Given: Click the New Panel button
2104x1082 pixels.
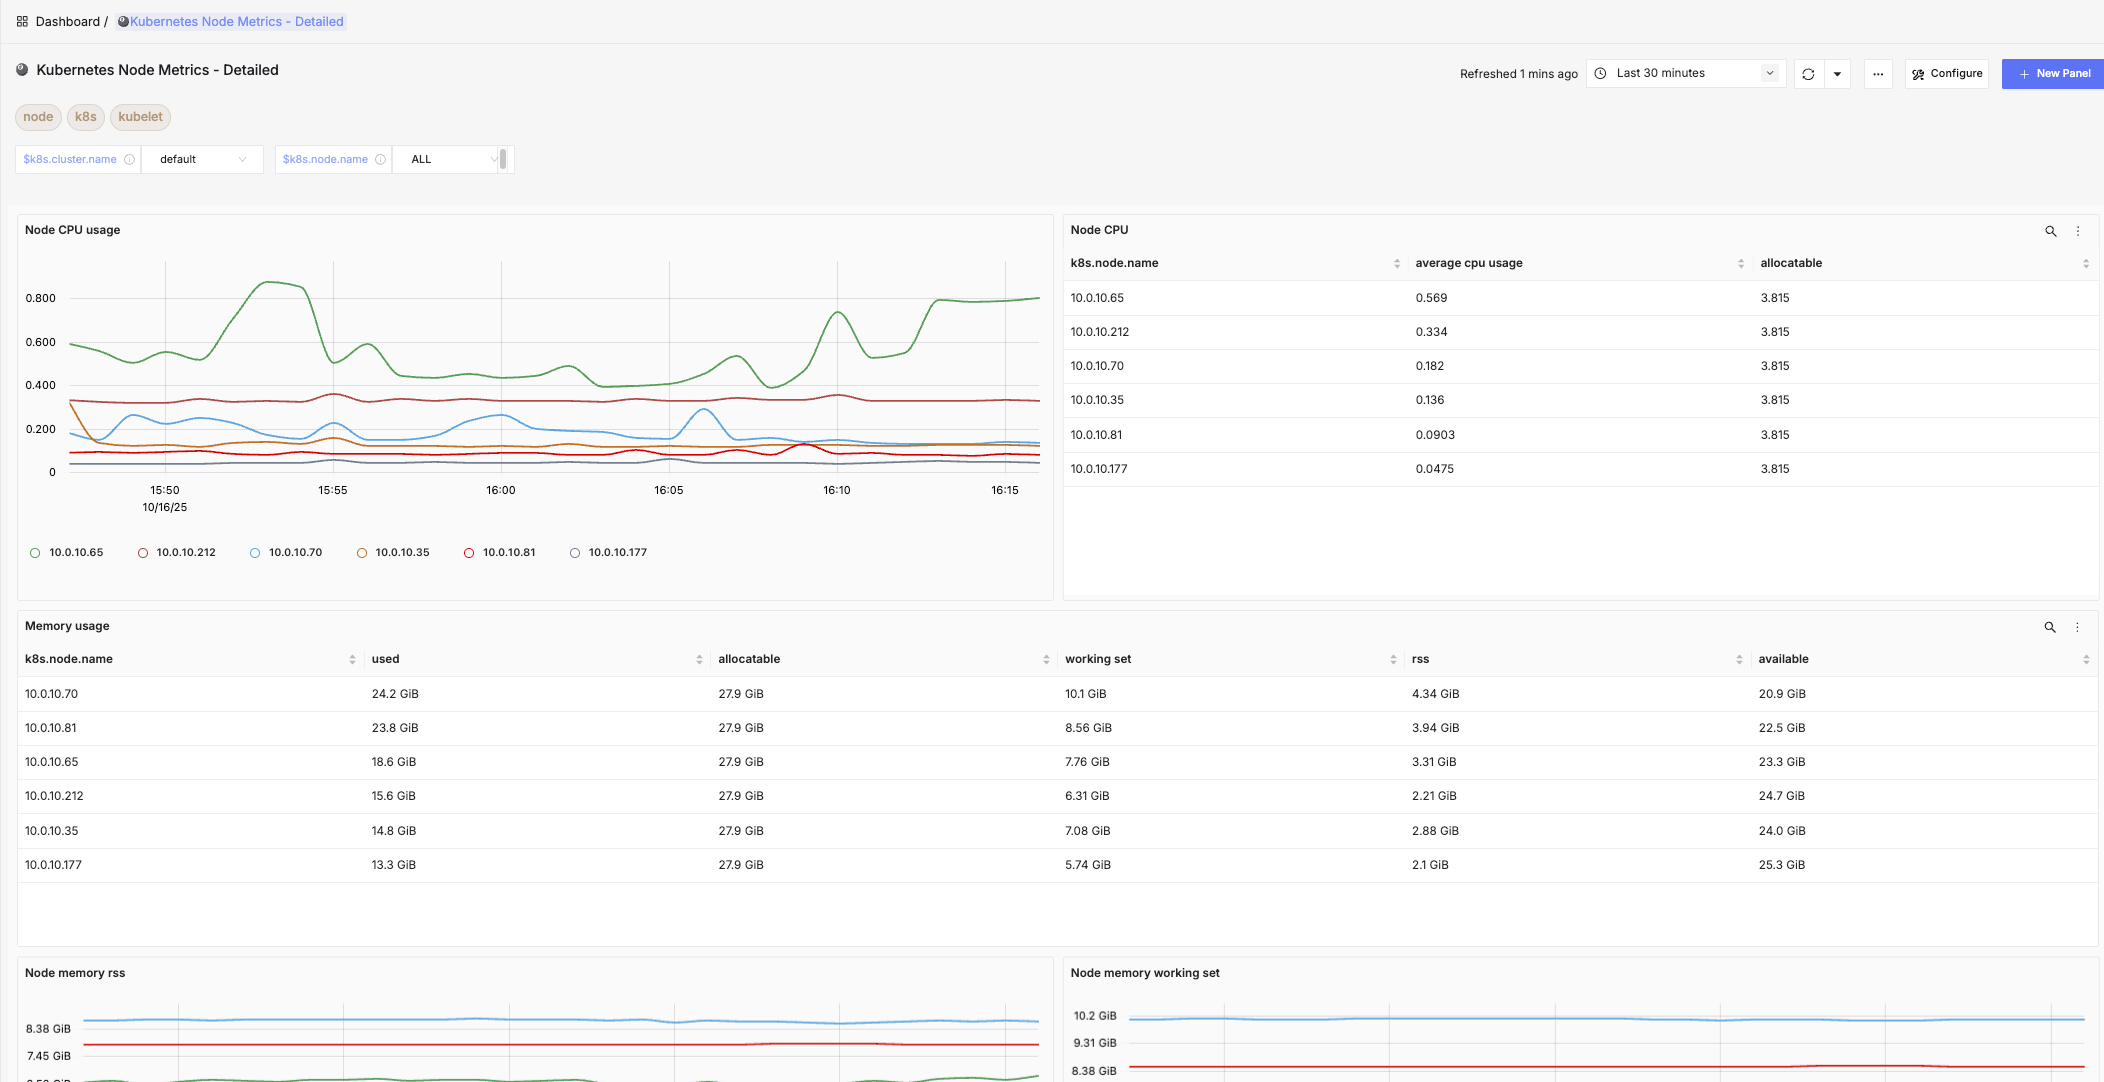Looking at the screenshot, I should click(x=2052, y=73).
